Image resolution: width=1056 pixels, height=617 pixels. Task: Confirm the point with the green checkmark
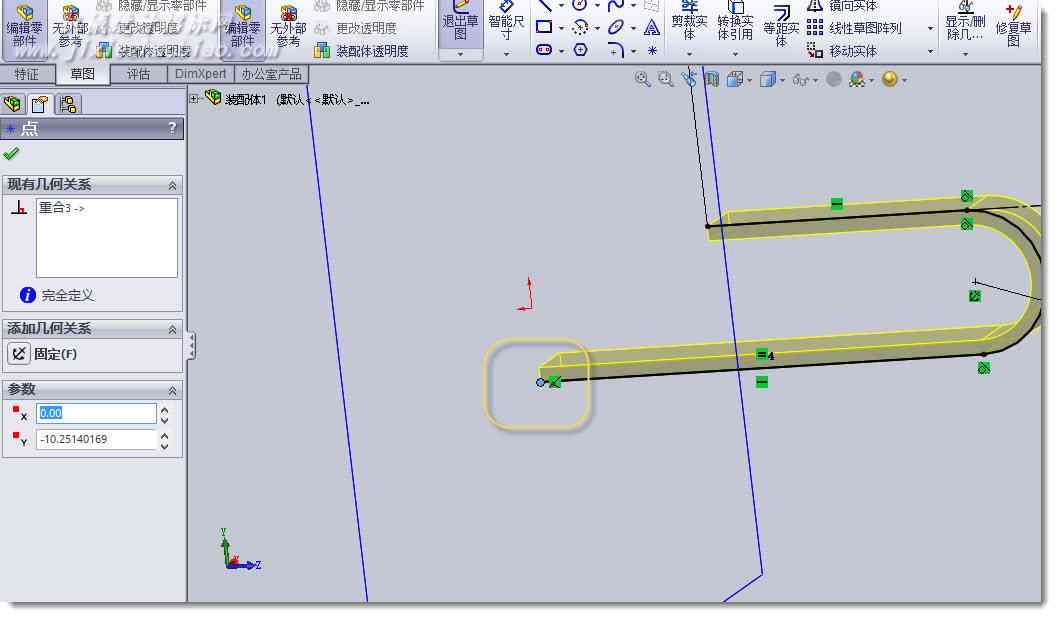tap(11, 154)
